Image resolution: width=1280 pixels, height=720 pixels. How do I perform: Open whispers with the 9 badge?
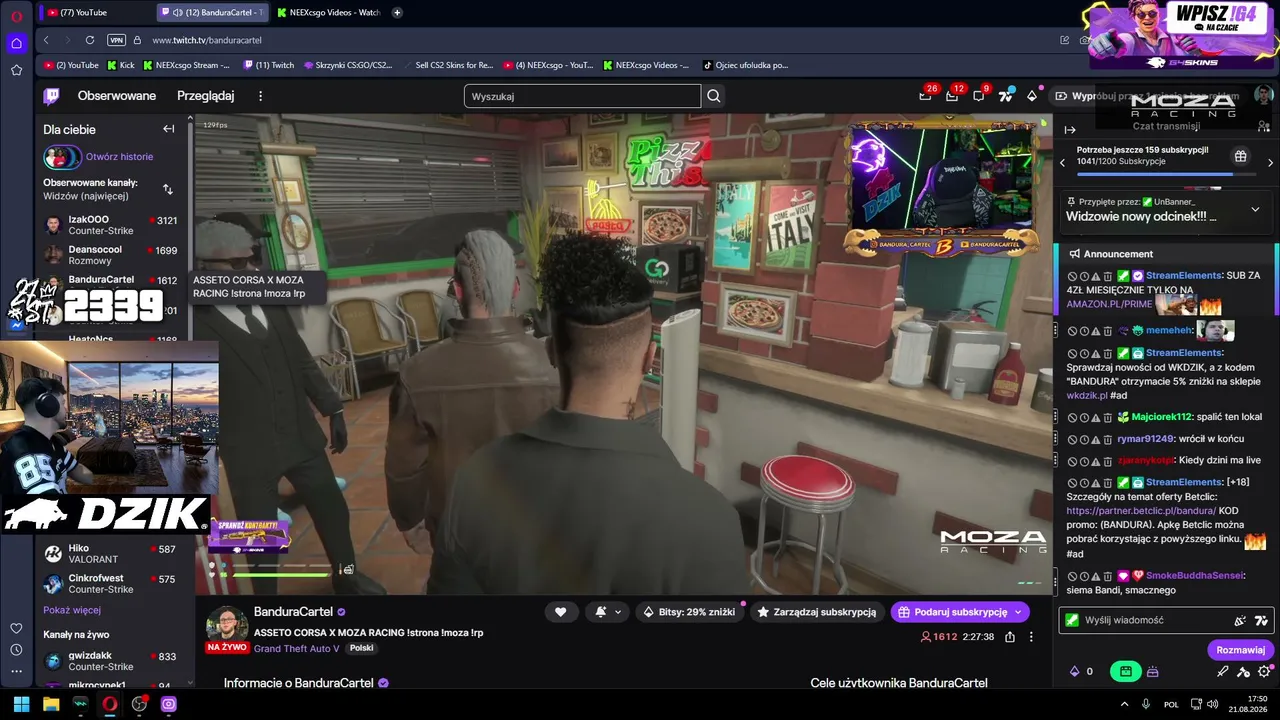[x=979, y=96]
